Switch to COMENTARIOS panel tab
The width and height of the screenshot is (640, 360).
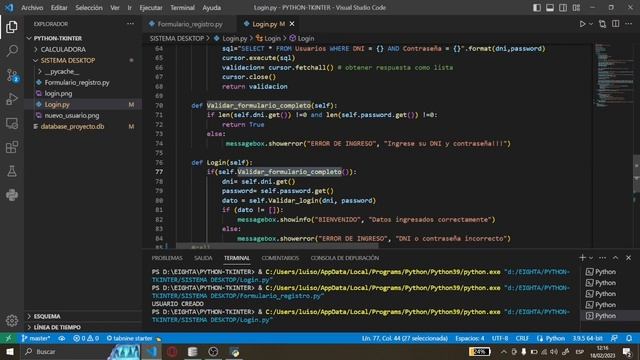[280, 258]
